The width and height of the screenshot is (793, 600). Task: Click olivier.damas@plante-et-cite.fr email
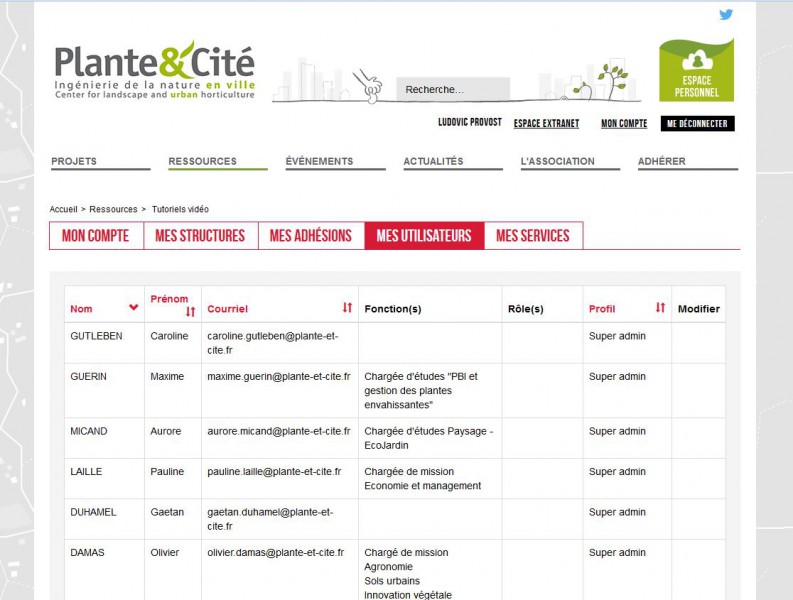[276, 552]
